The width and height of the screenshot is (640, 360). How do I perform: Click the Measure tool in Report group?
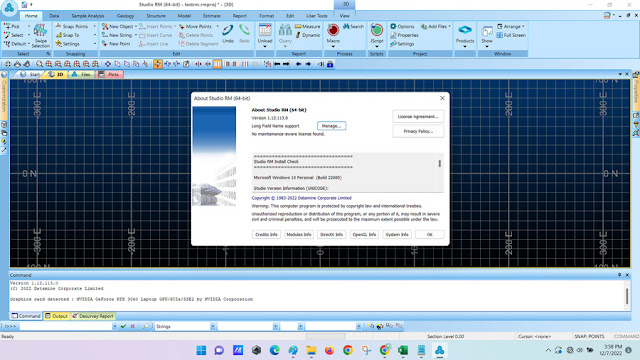click(x=307, y=26)
